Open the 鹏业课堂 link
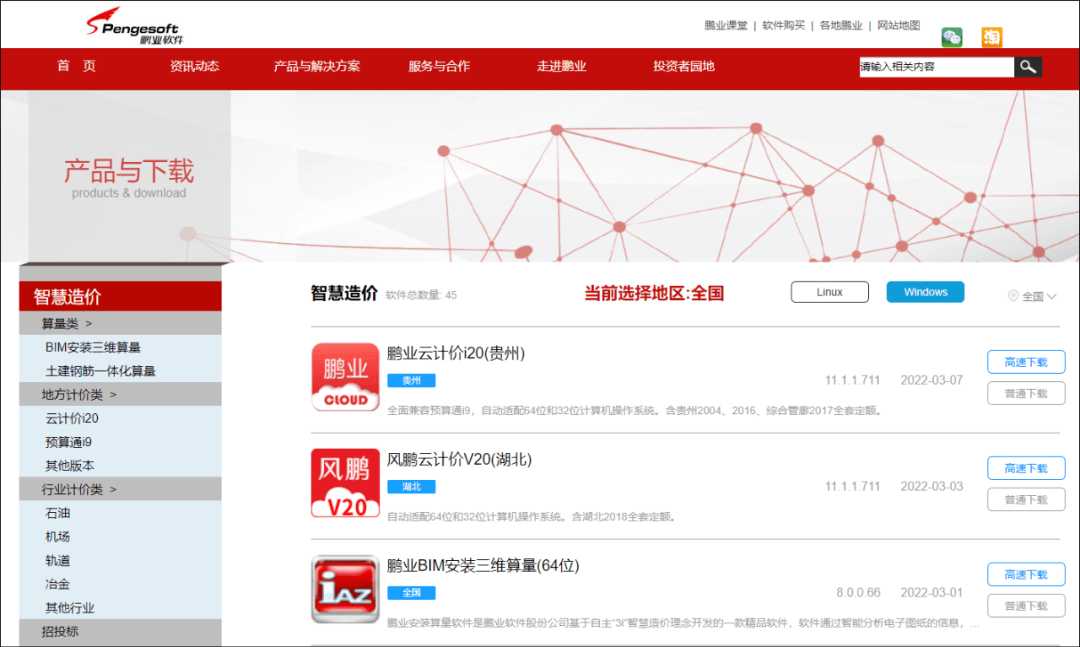Image resolution: width=1080 pixels, height=647 pixels. (725, 25)
